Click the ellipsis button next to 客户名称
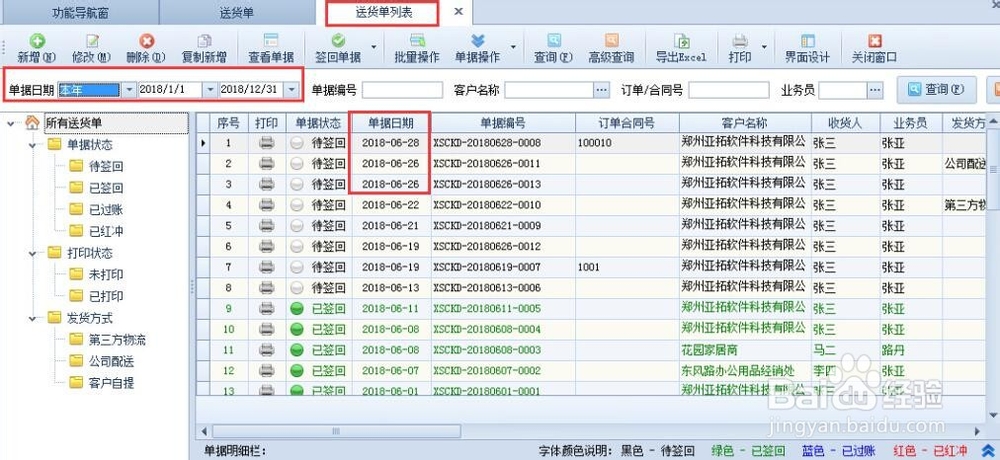The image size is (1000, 460). pos(602,91)
